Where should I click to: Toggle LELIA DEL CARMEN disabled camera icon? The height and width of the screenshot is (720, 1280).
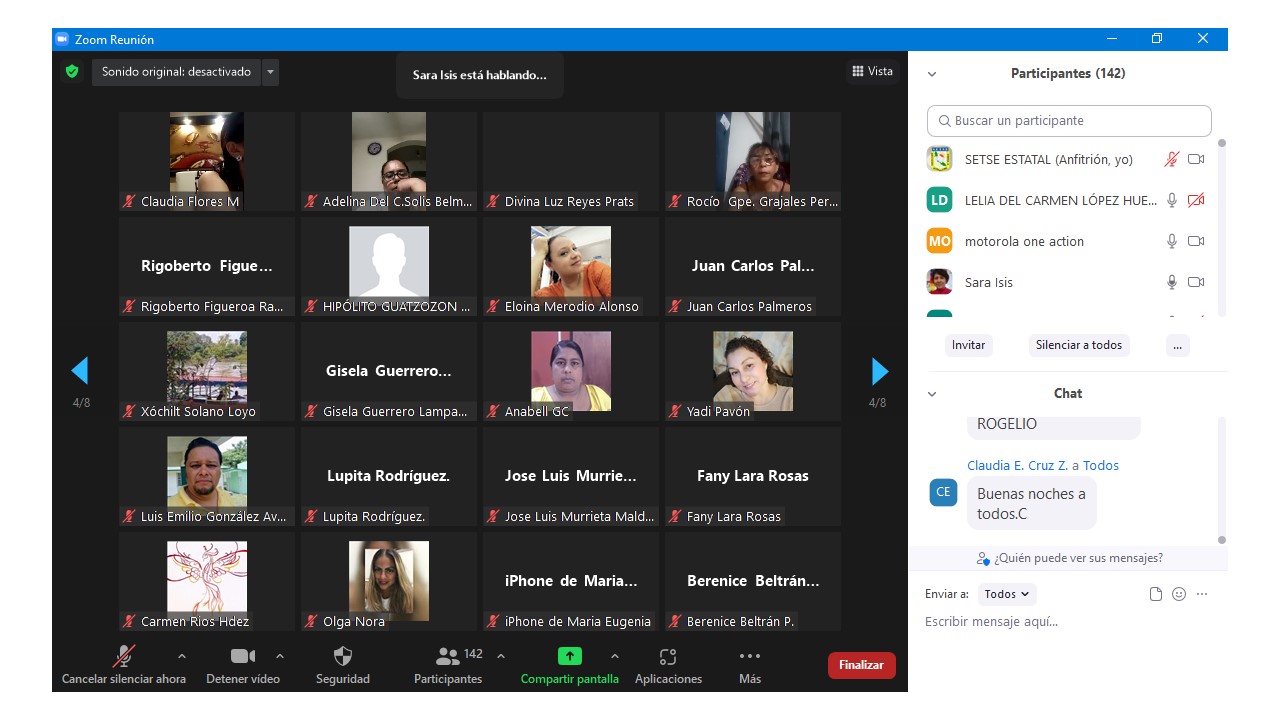[x=1196, y=200]
